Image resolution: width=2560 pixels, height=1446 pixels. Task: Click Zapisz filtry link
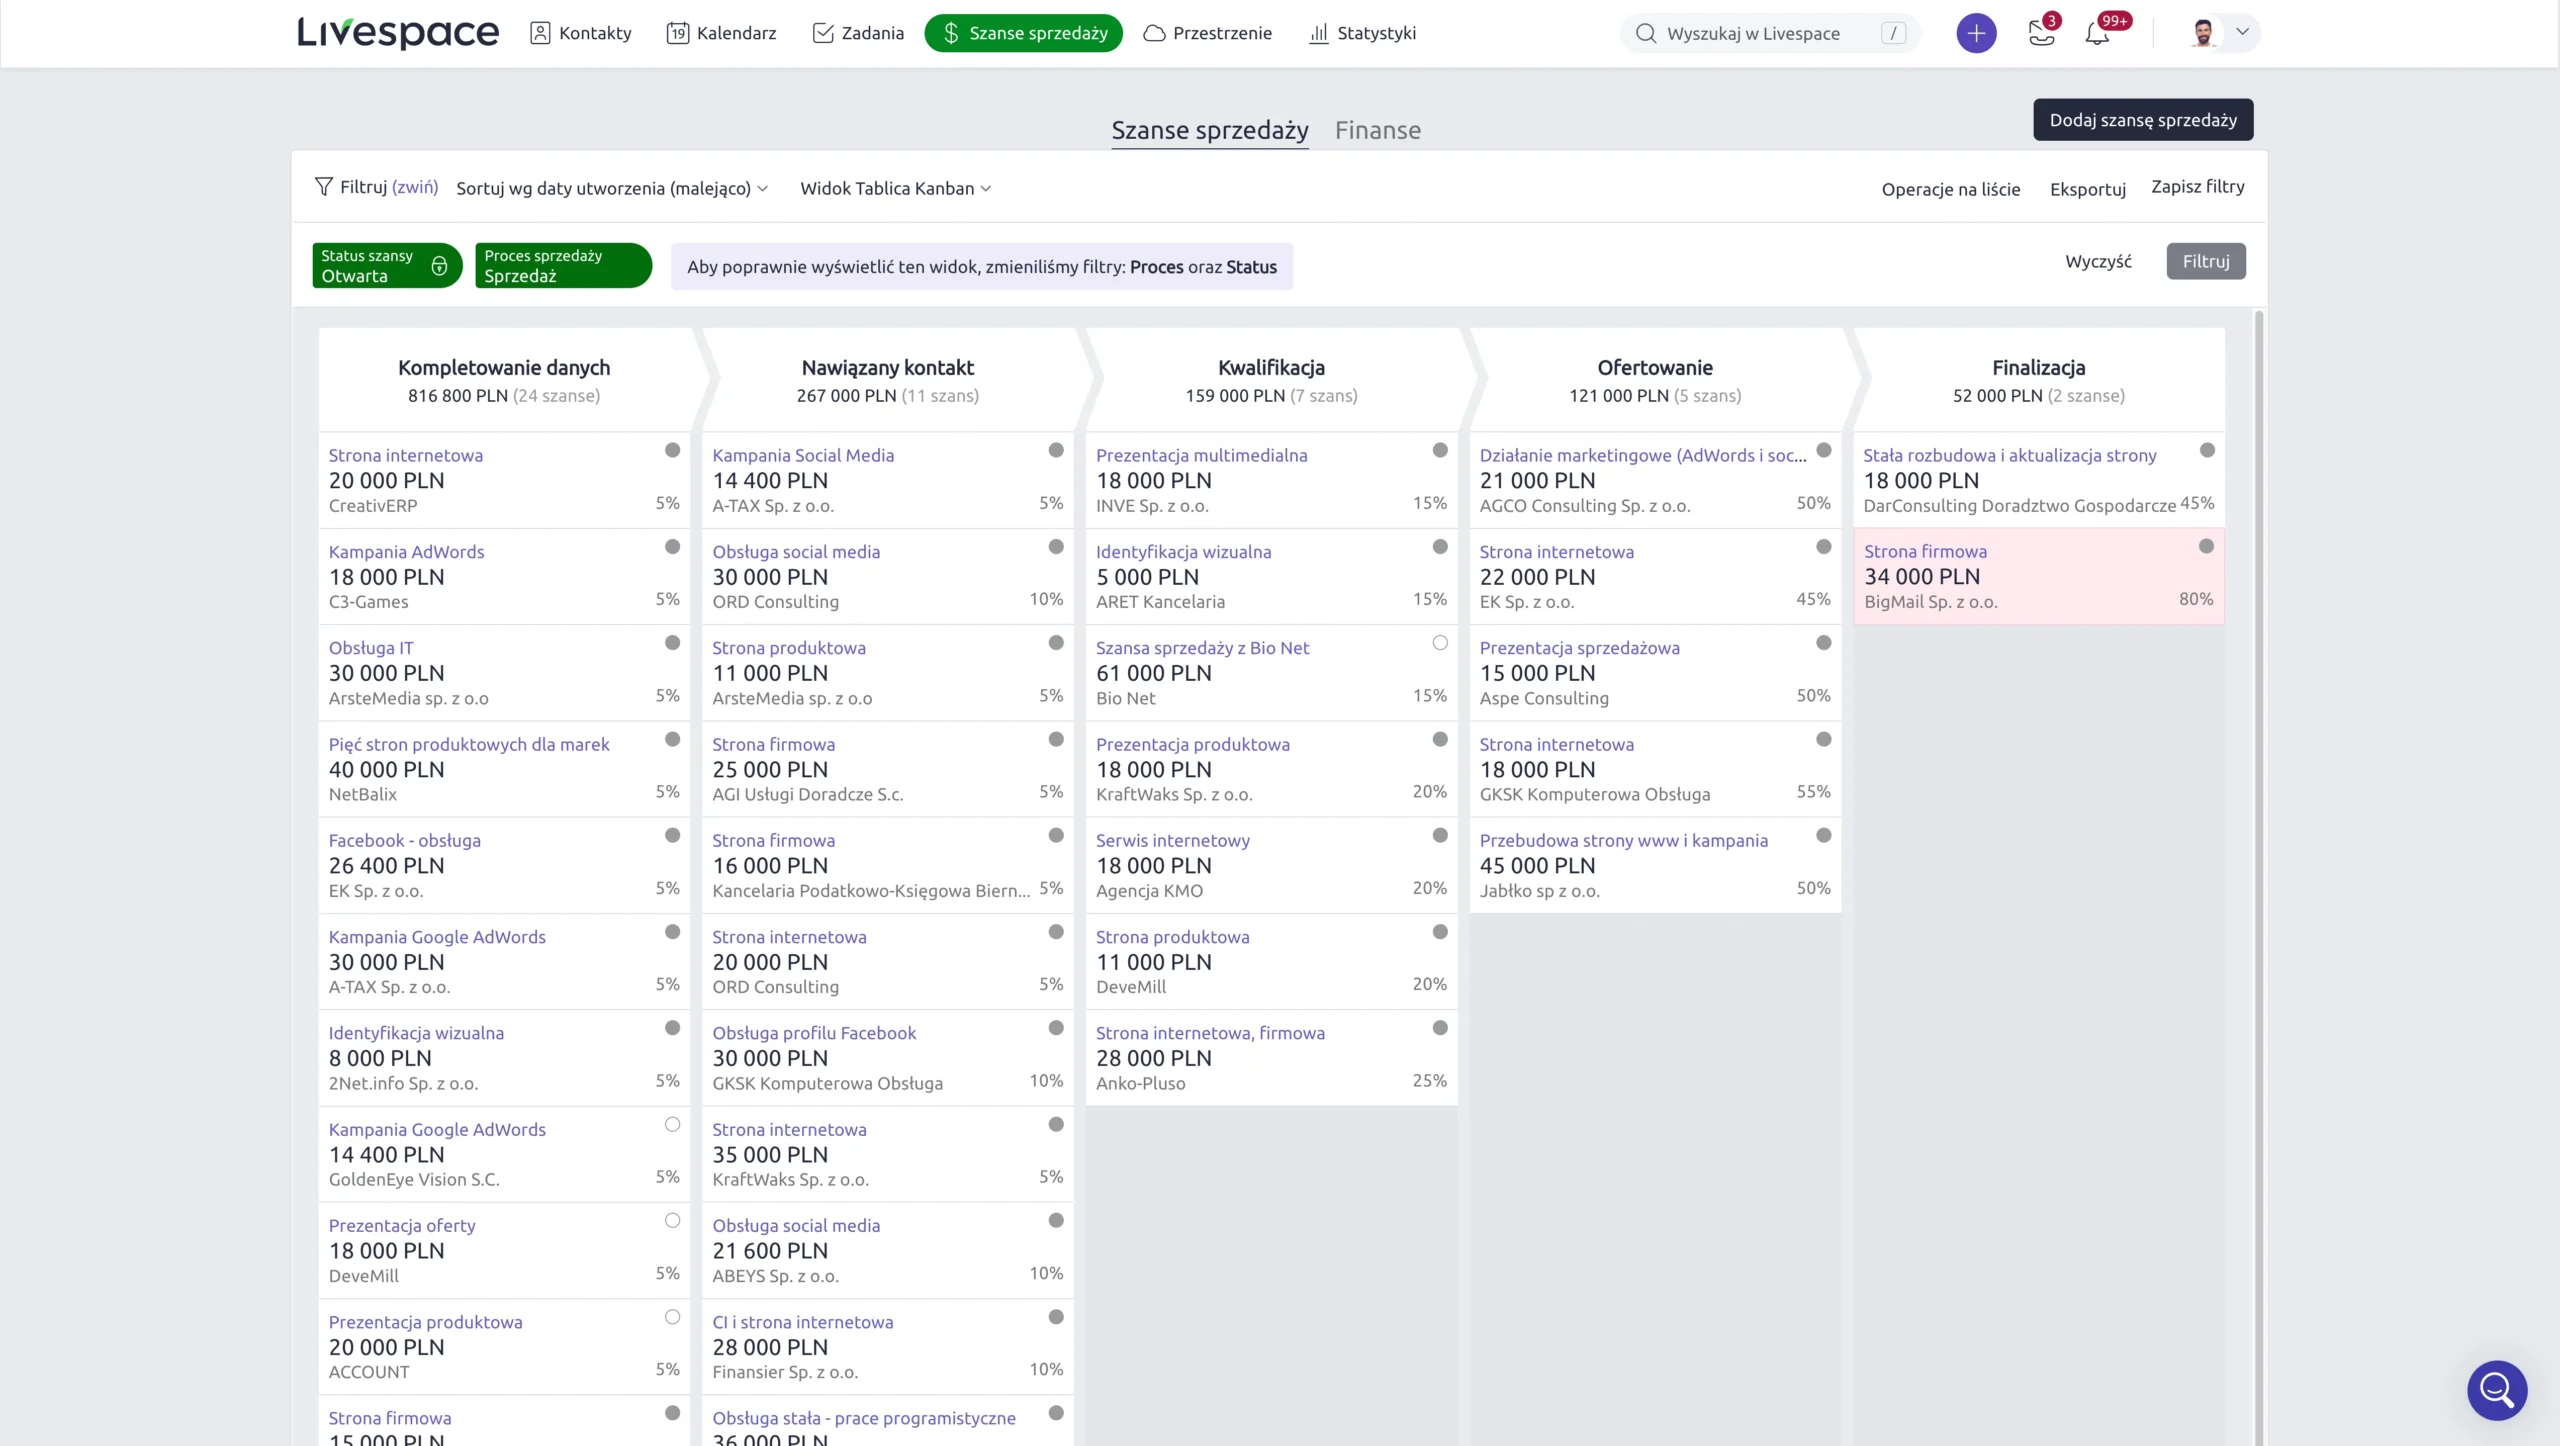pyautogui.click(x=2197, y=187)
